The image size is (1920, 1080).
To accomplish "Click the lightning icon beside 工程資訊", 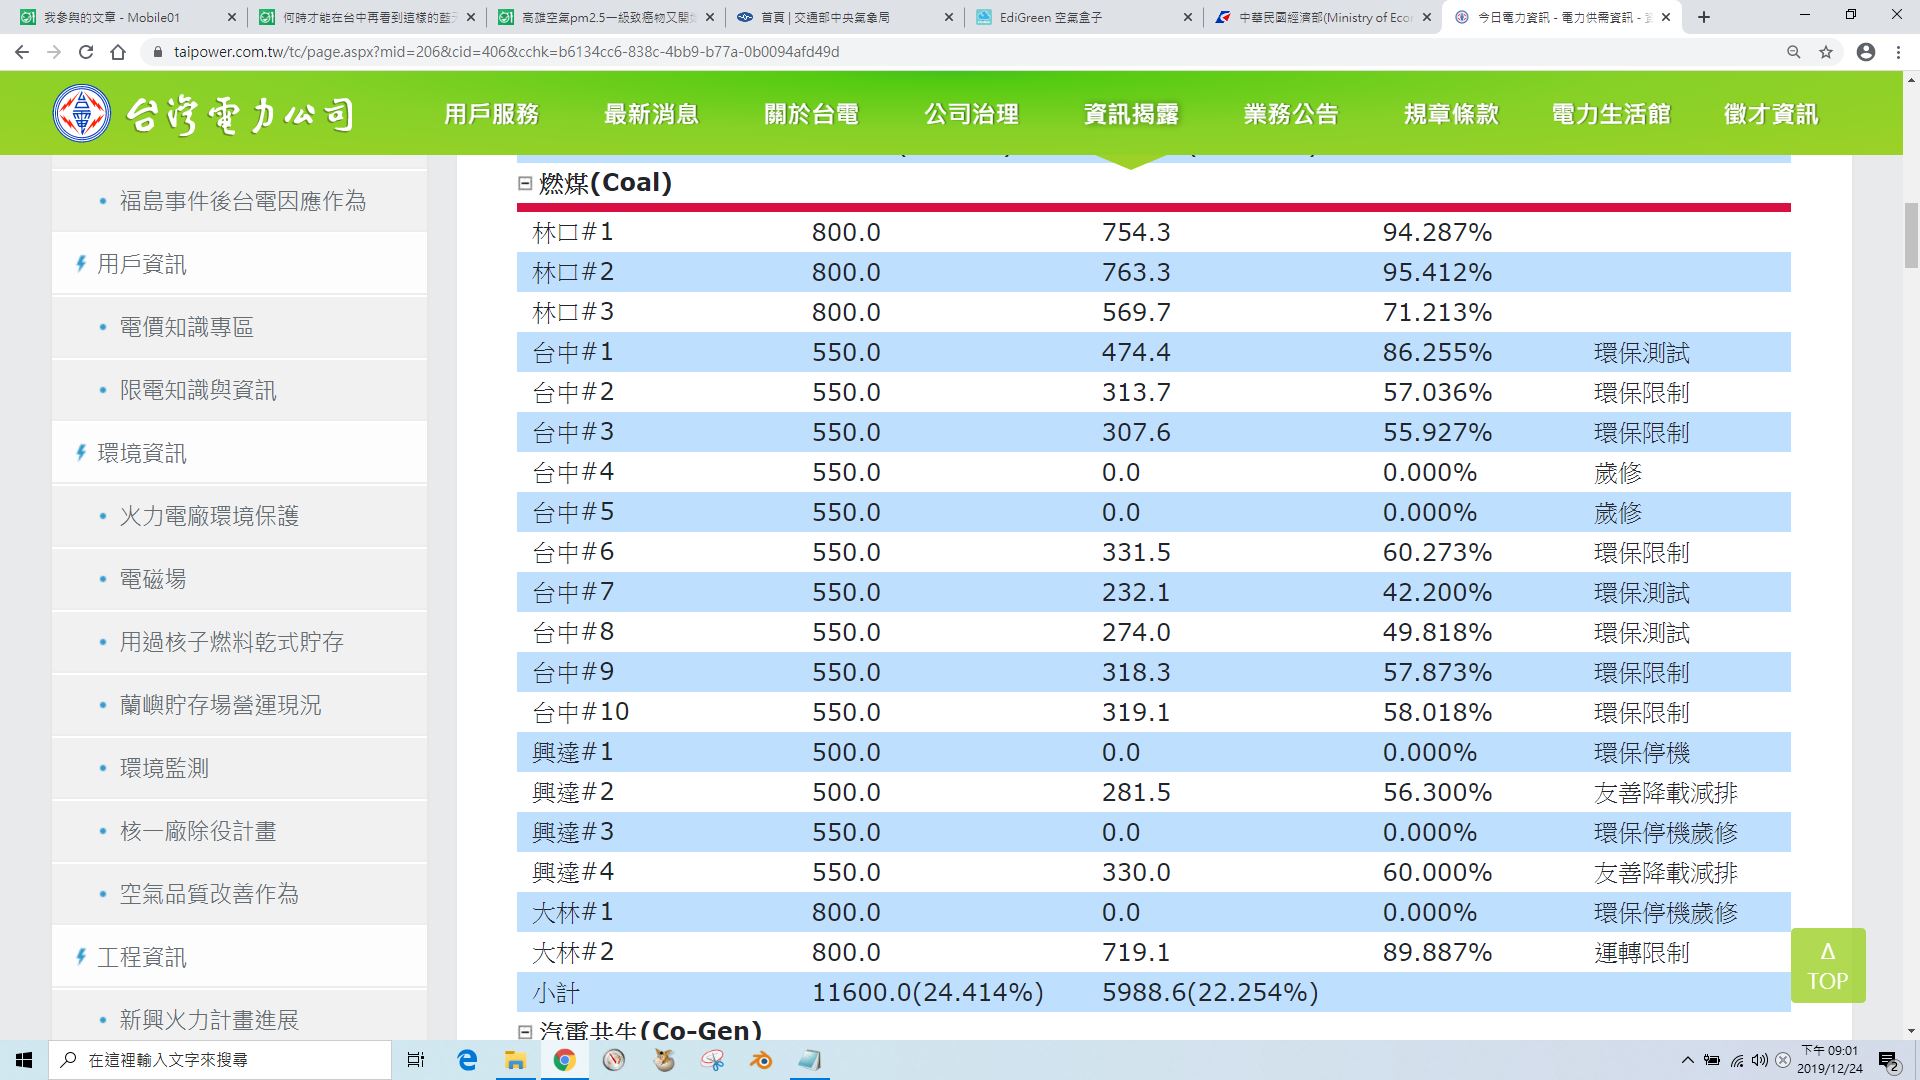I will (81, 956).
